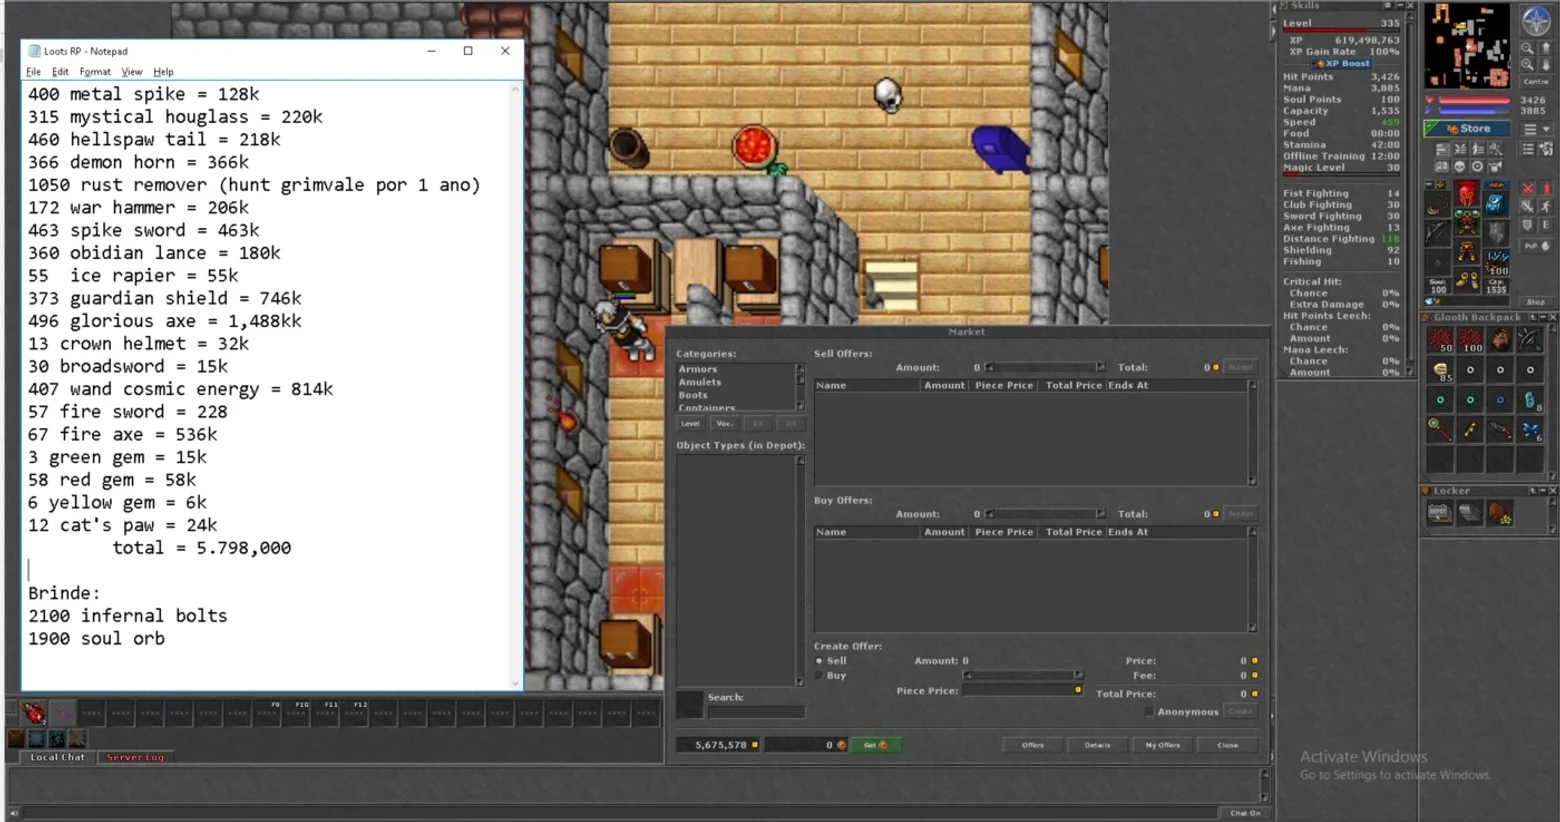Minimize the Locker panel
This screenshot has height=822, width=1560.
pos(1542,491)
